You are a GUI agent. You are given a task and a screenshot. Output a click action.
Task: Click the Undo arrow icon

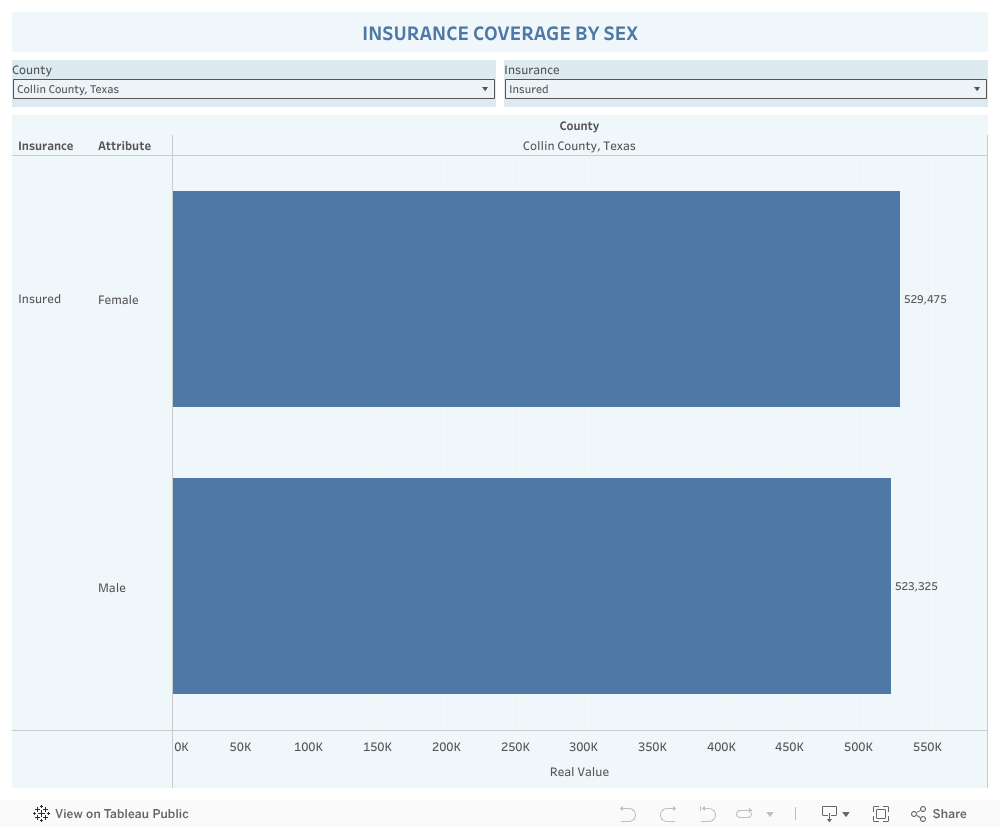(628, 814)
